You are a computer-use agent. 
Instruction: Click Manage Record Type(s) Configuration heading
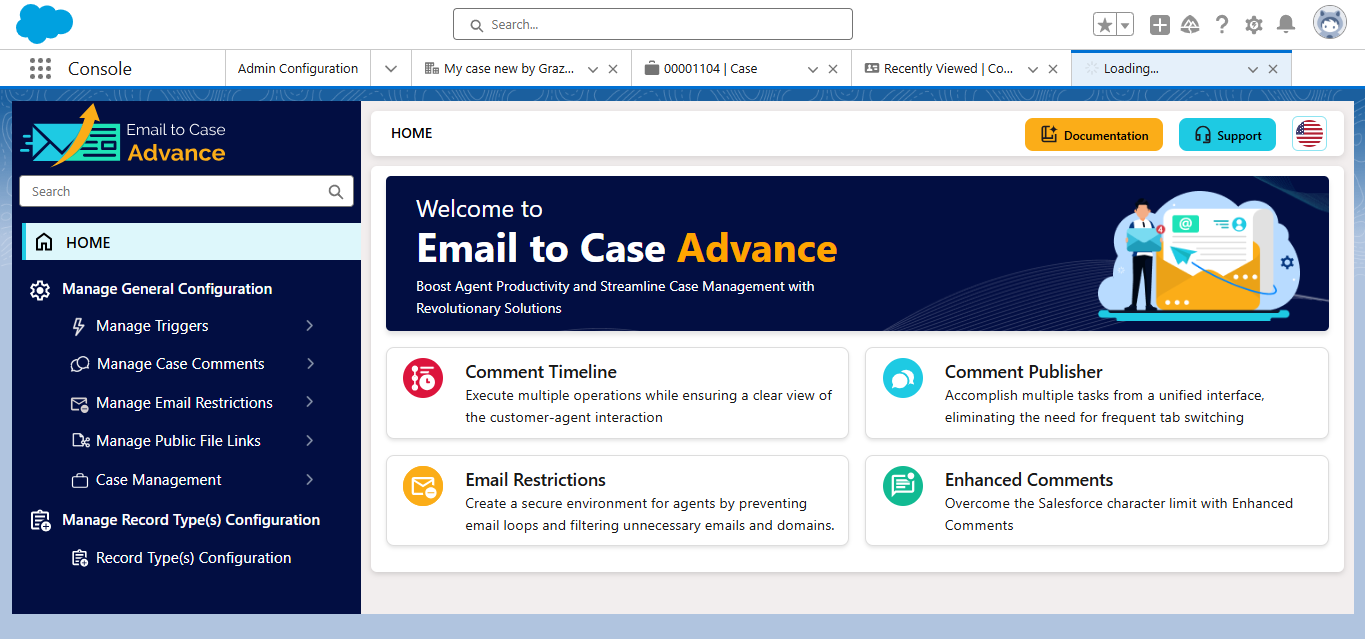(x=191, y=520)
